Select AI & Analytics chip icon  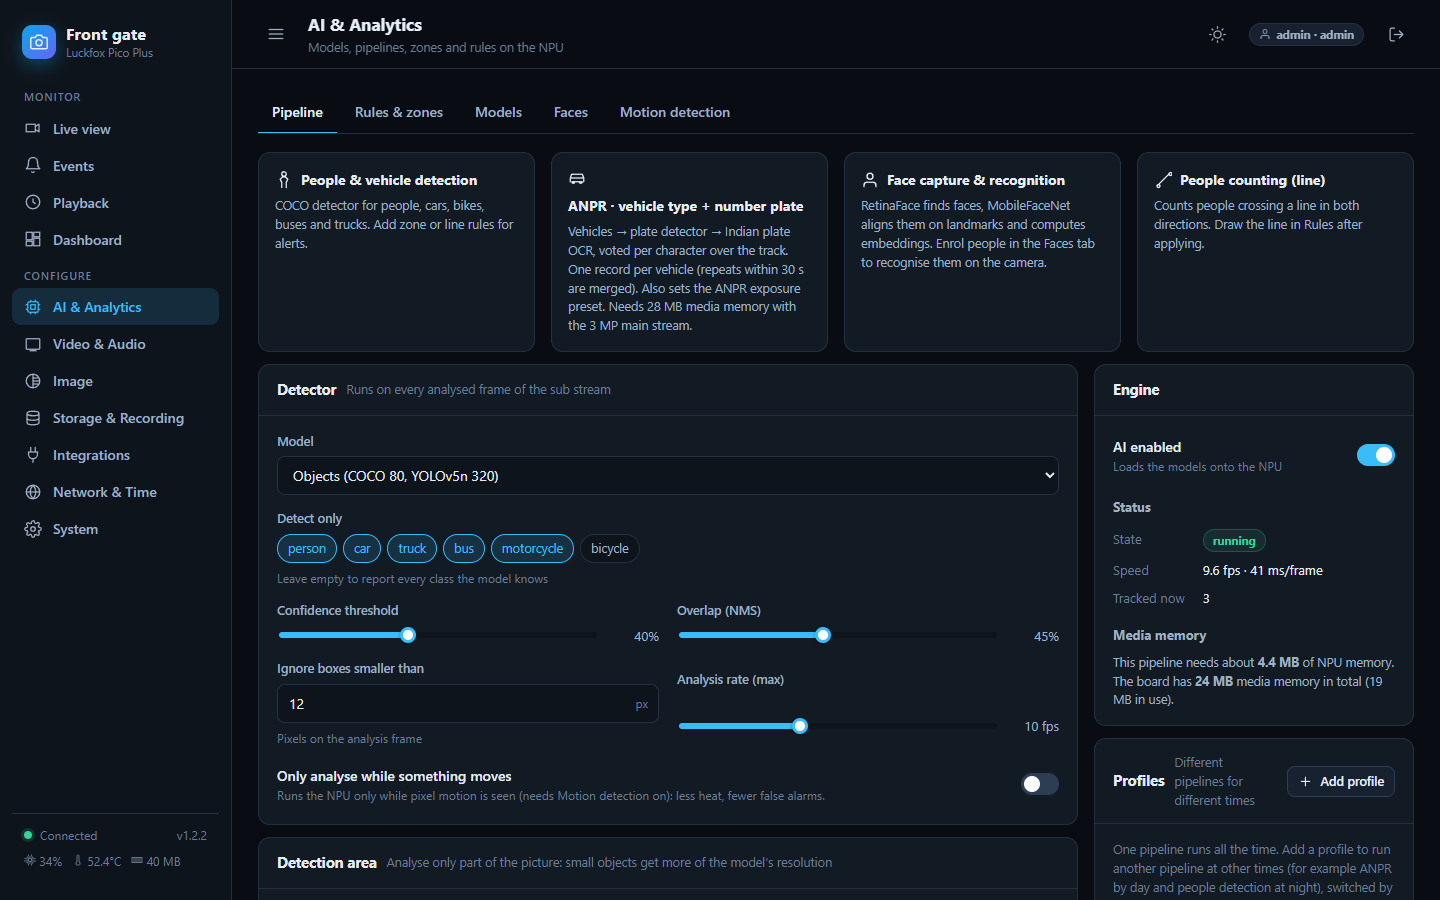coord(33,307)
